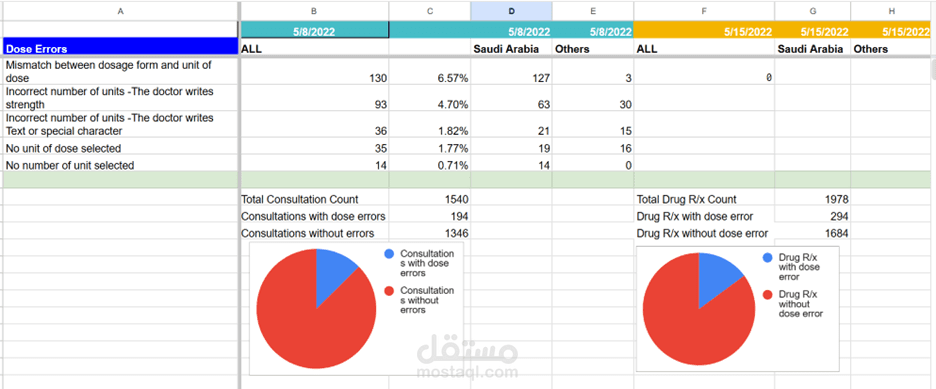This screenshot has height=389, width=936.
Task: Click red legend dot for consultations without errors
Action: [389, 291]
